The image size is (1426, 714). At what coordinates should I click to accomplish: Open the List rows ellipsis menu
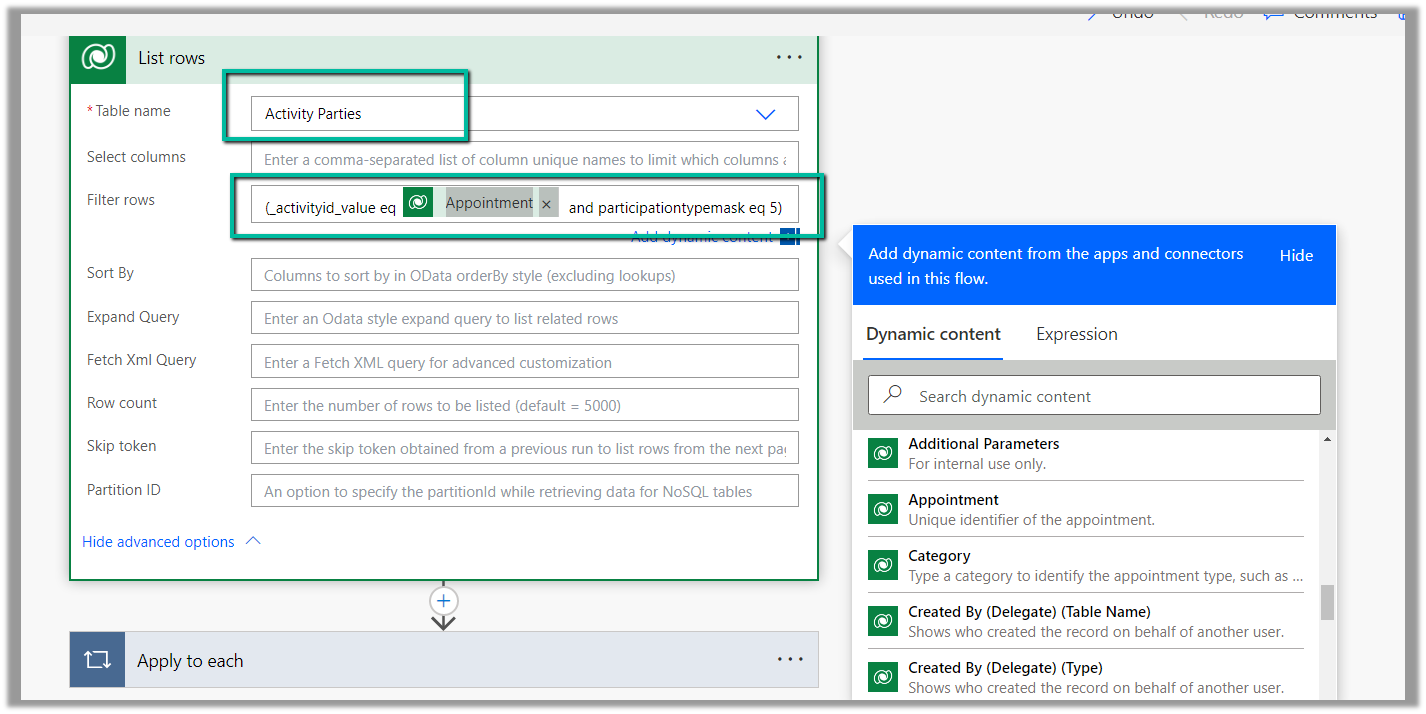789,58
